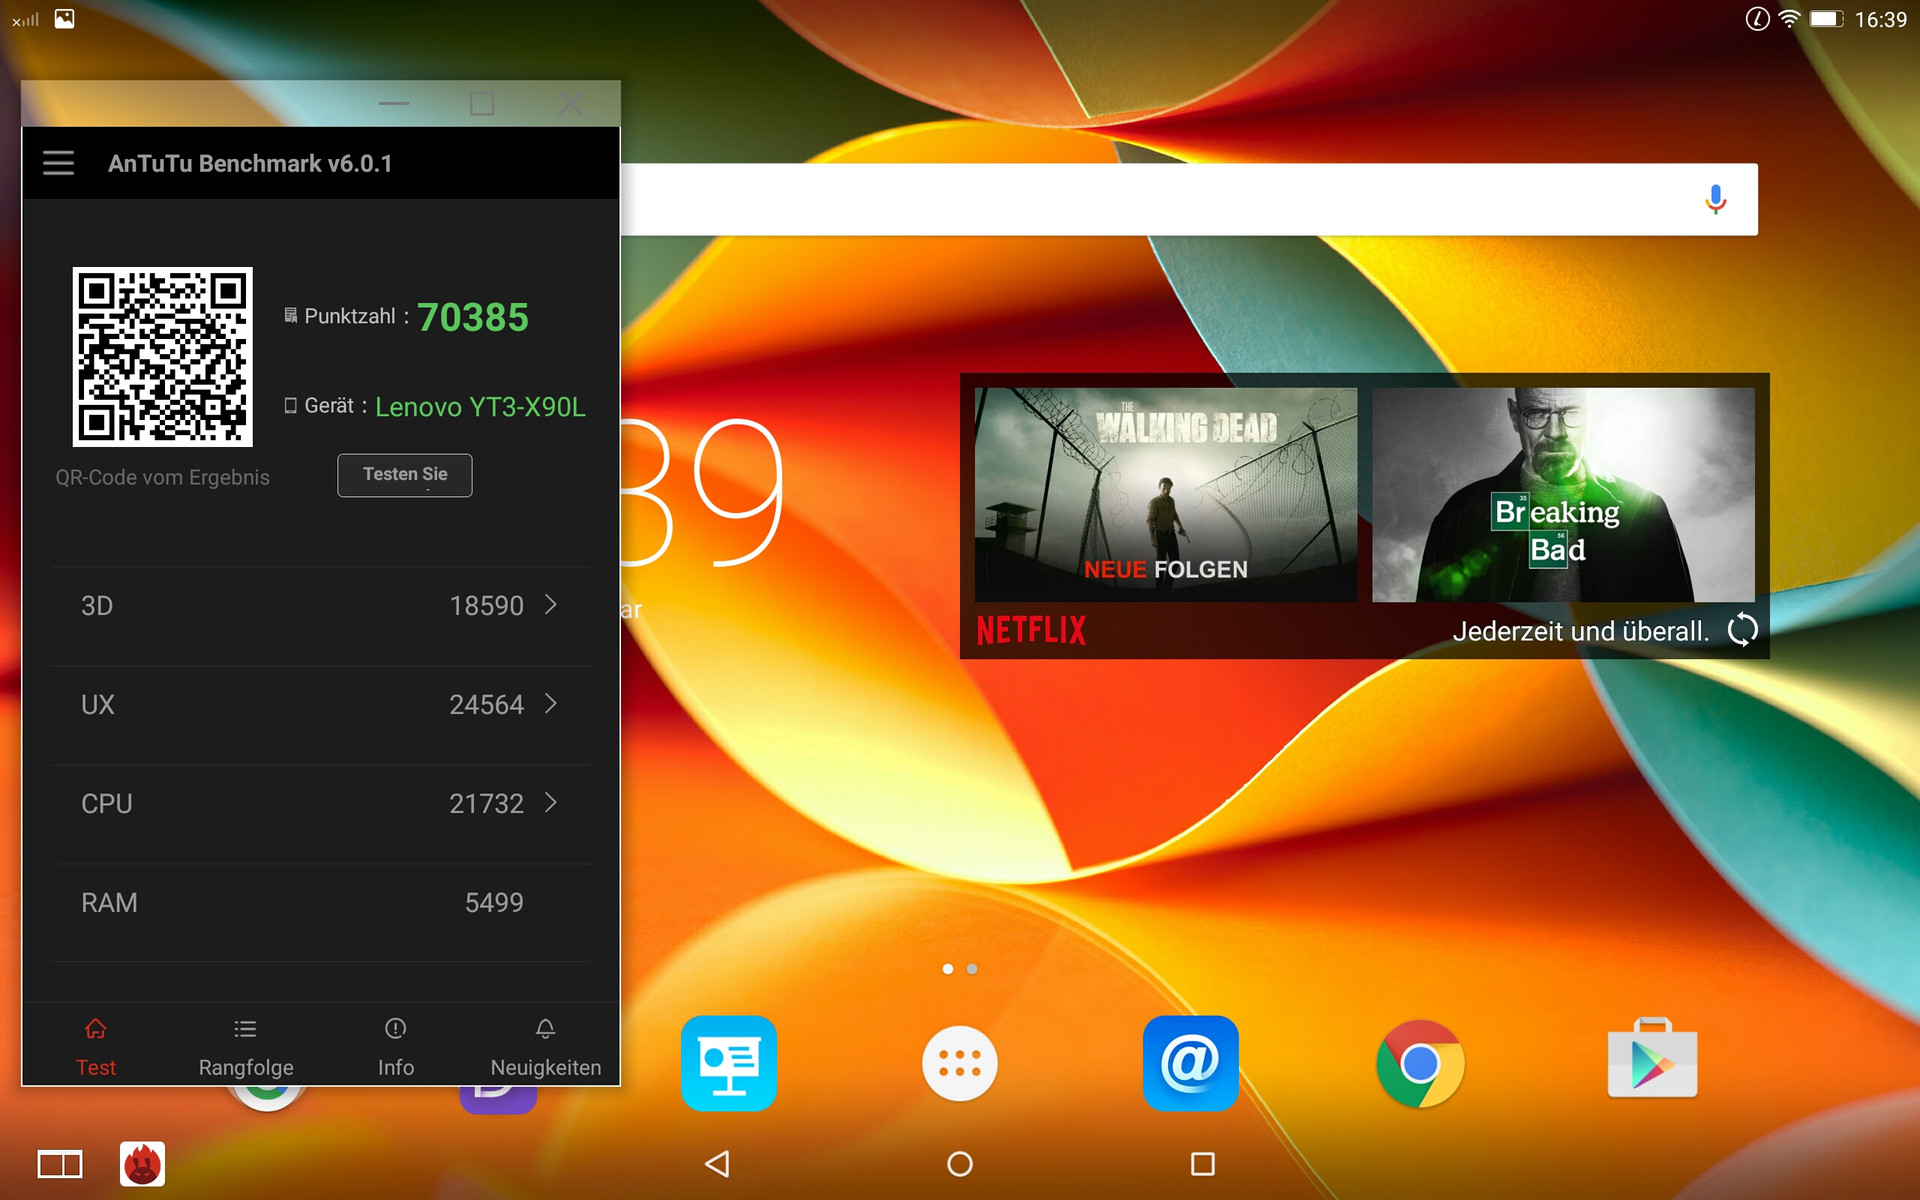Tap the AnTuTu icon in navigation bar
Screen dimensions: 1920x1200
click(142, 1164)
